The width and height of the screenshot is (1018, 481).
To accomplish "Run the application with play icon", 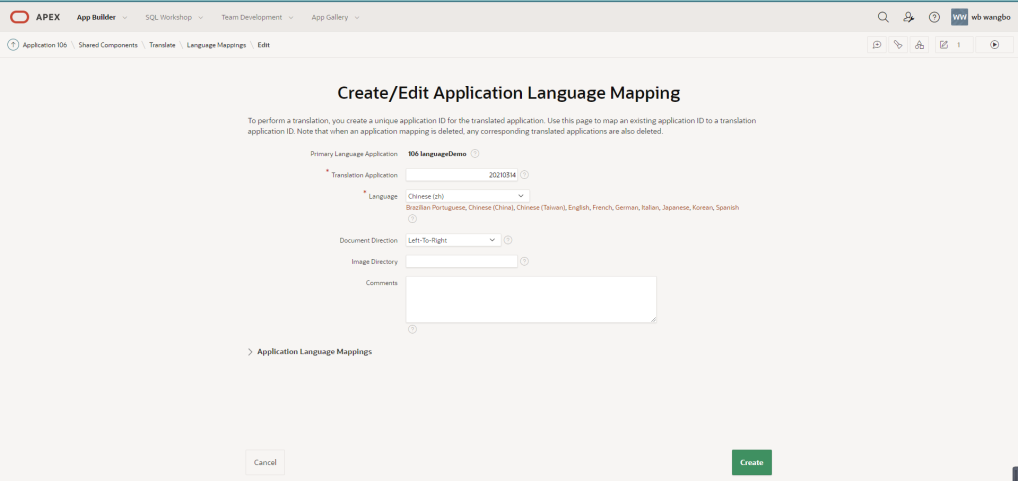I will [x=994, y=45].
